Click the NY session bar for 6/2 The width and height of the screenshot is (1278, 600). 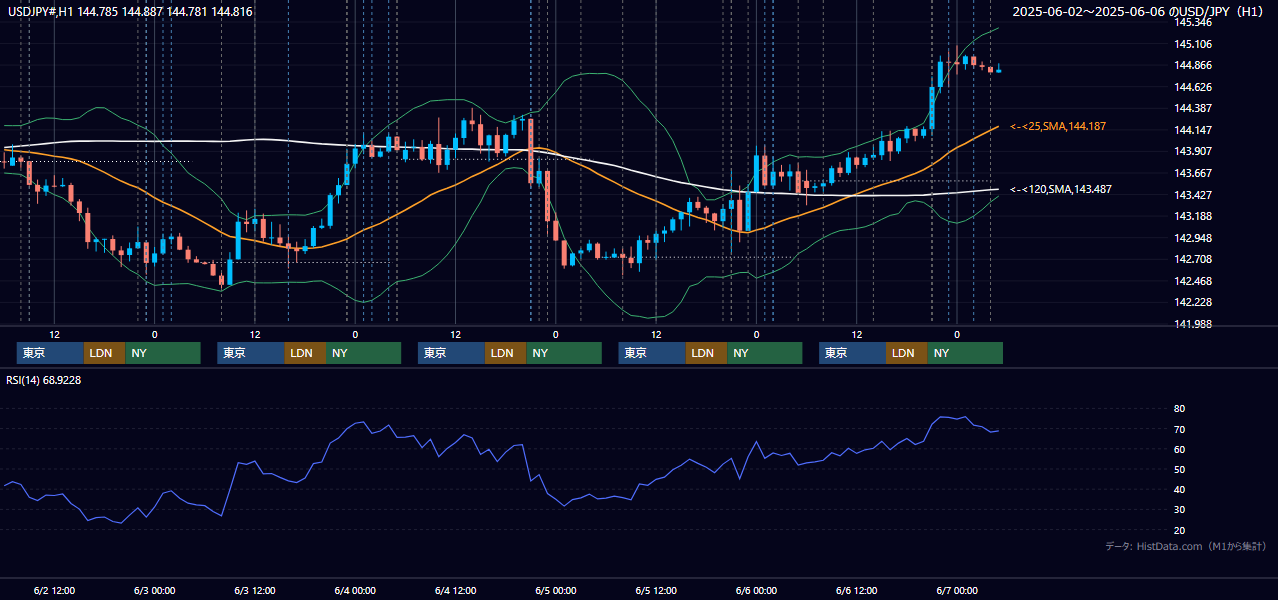163,353
